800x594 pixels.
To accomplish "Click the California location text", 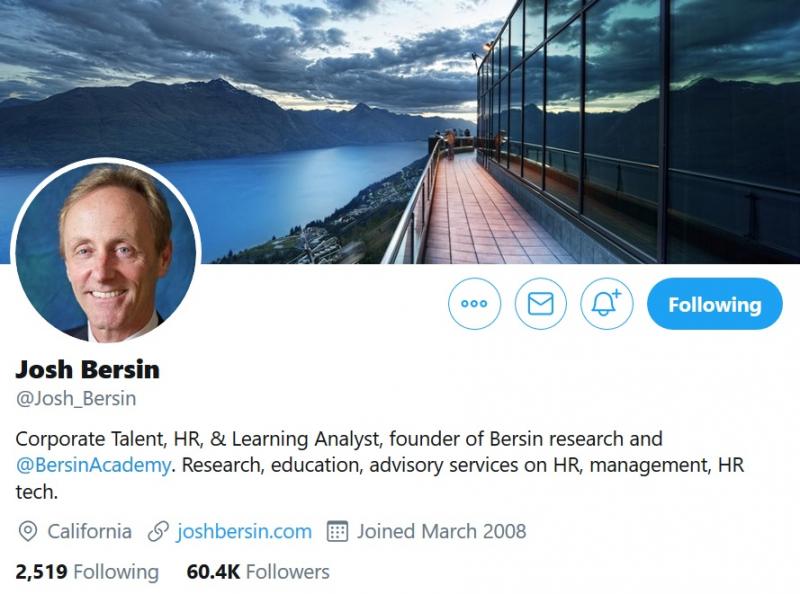I will pyautogui.click(x=90, y=531).
